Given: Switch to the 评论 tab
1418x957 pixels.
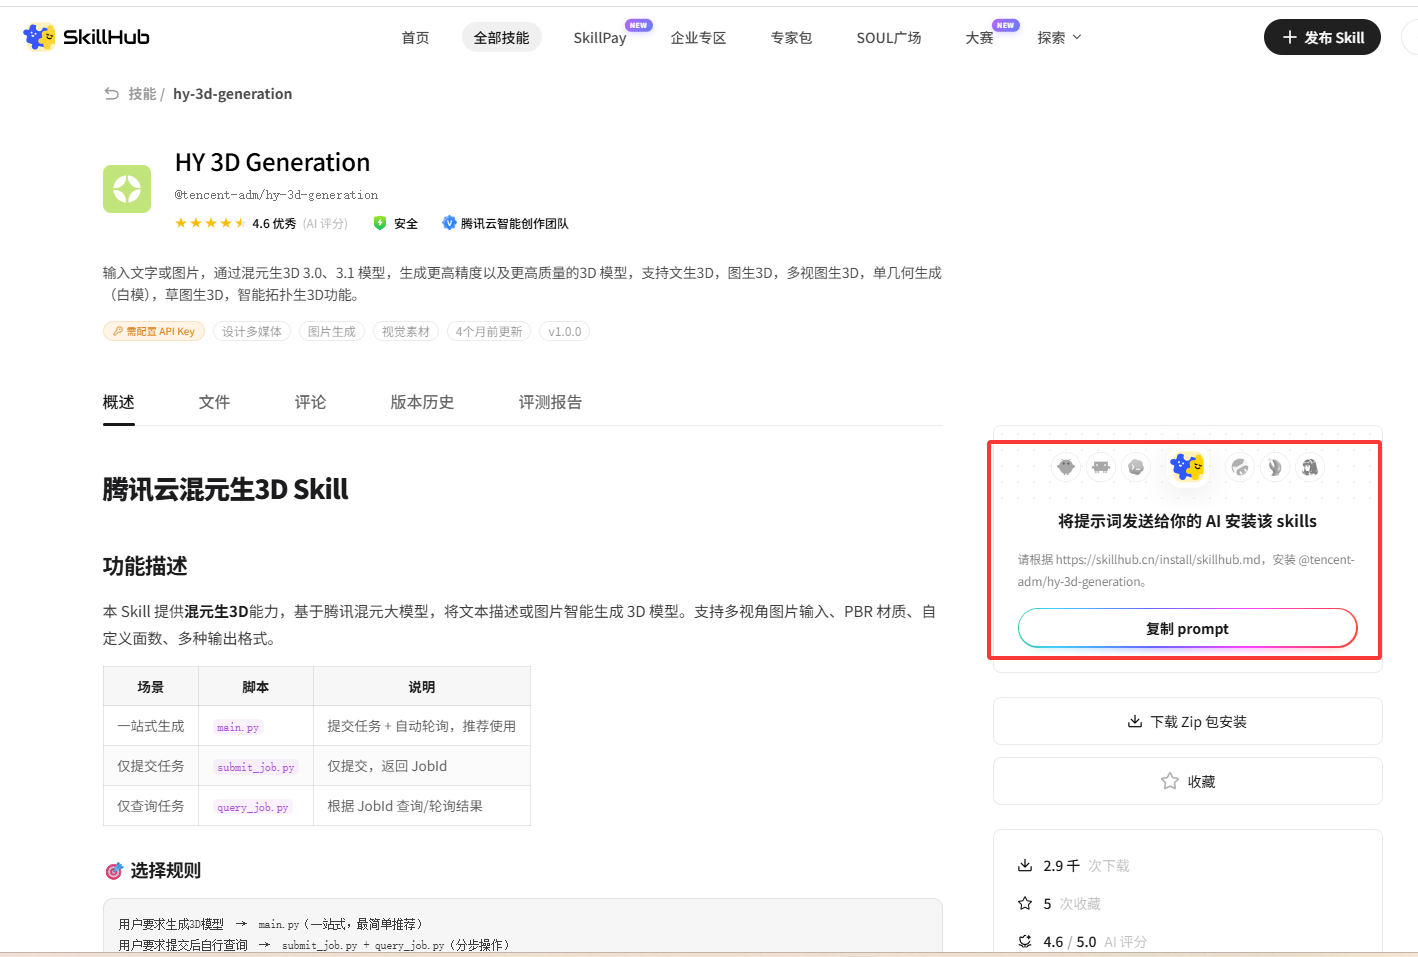Looking at the screenshot, I should click(310, 402).
